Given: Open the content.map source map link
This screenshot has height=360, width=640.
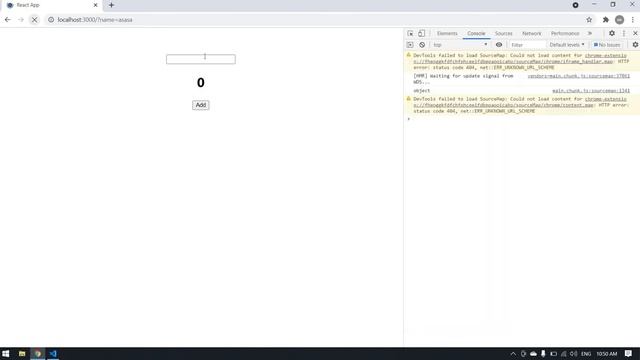Looking at the screenshot, I should tap(520, 102).
